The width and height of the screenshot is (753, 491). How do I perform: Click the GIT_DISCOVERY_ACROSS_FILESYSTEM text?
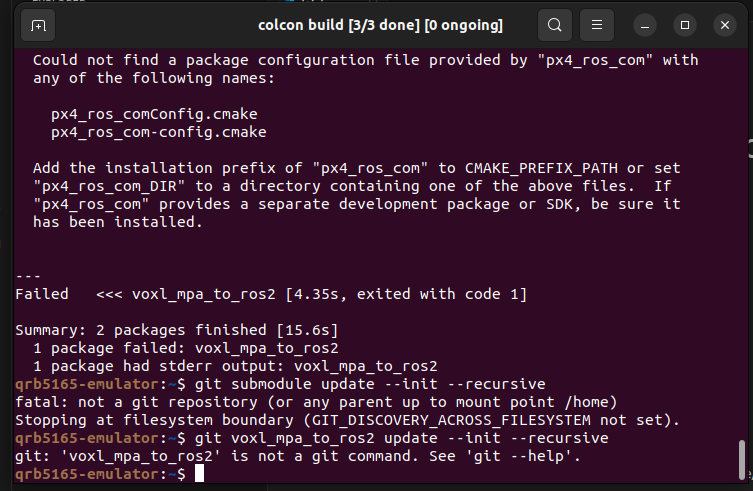[451, 420]
